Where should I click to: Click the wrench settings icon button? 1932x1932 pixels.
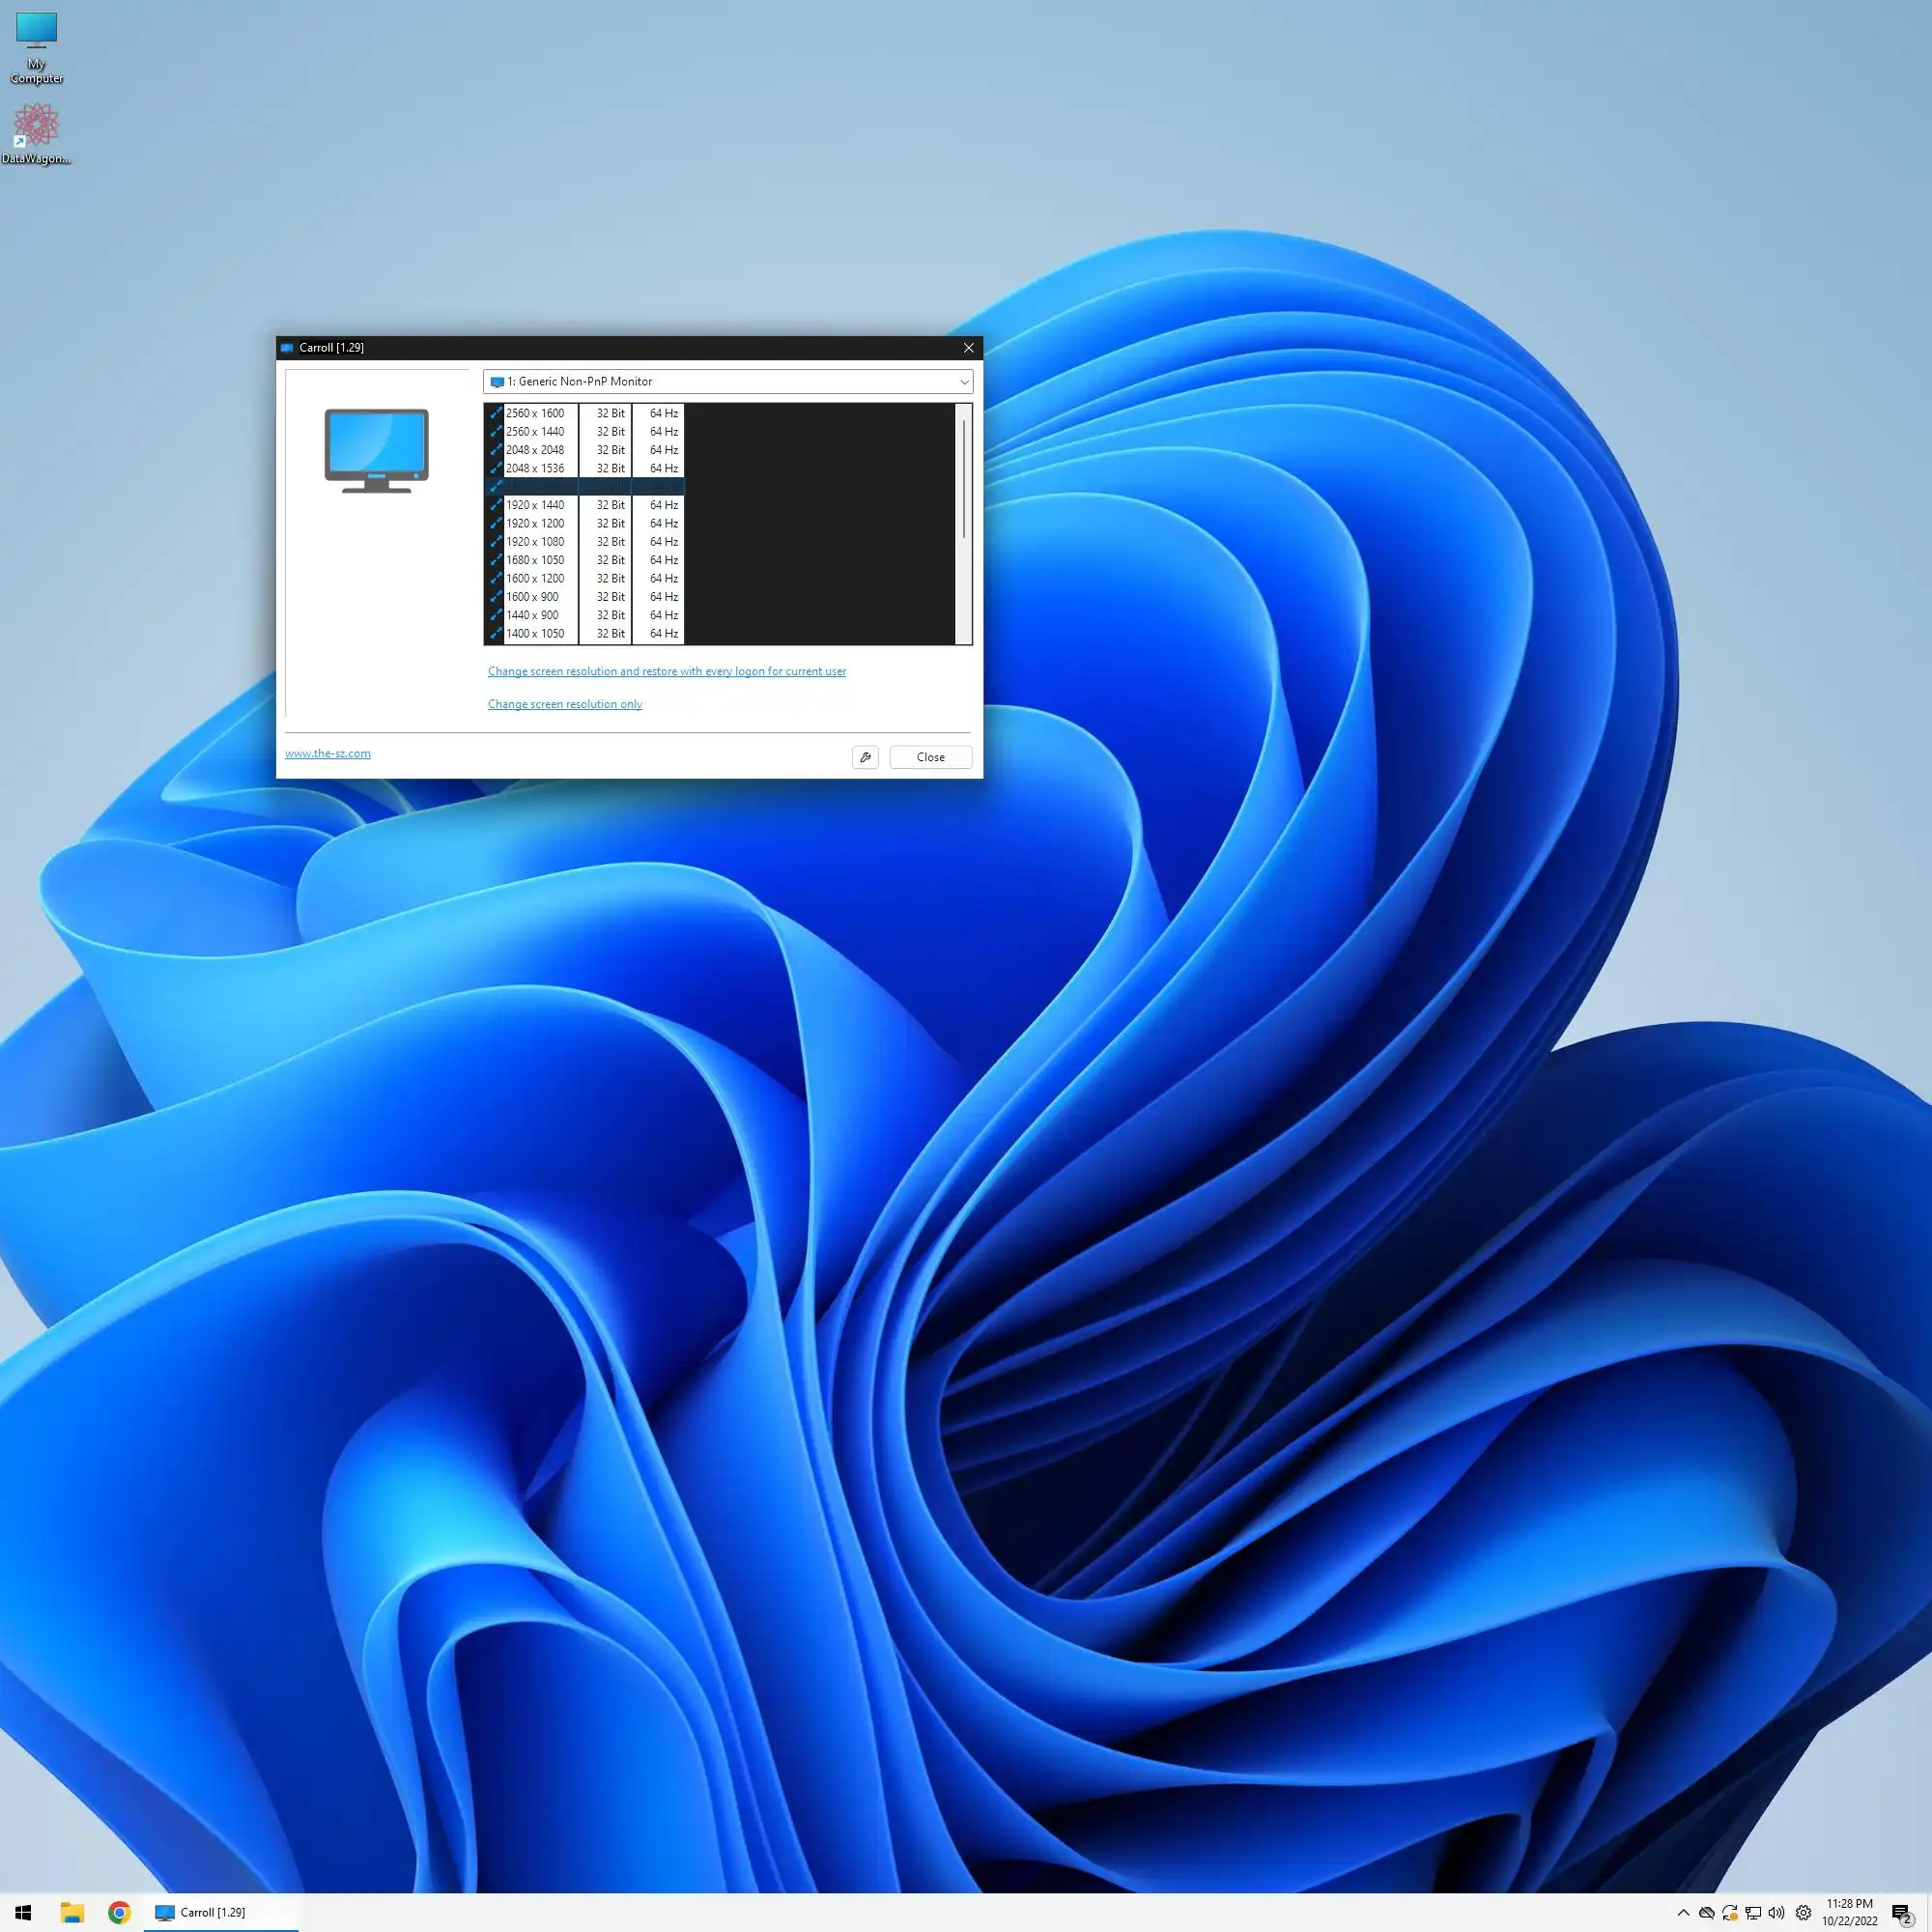(865, 757)
